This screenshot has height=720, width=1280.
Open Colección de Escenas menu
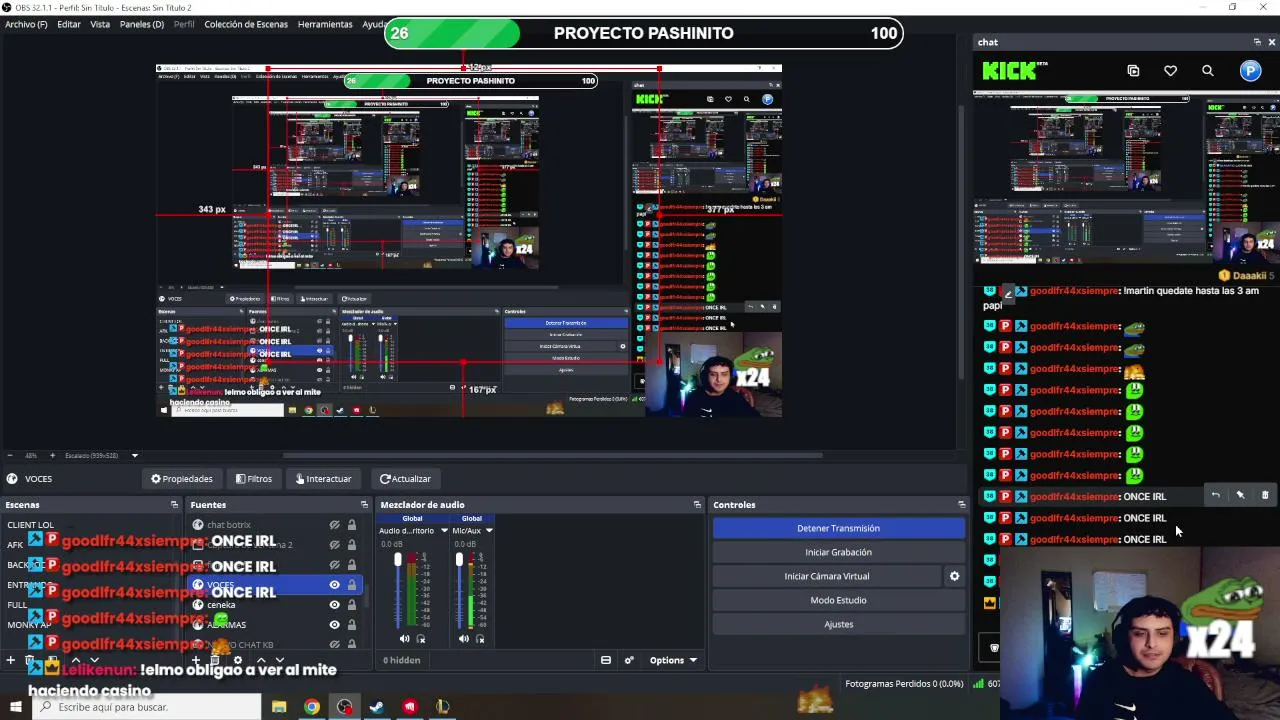coord(246,24)
